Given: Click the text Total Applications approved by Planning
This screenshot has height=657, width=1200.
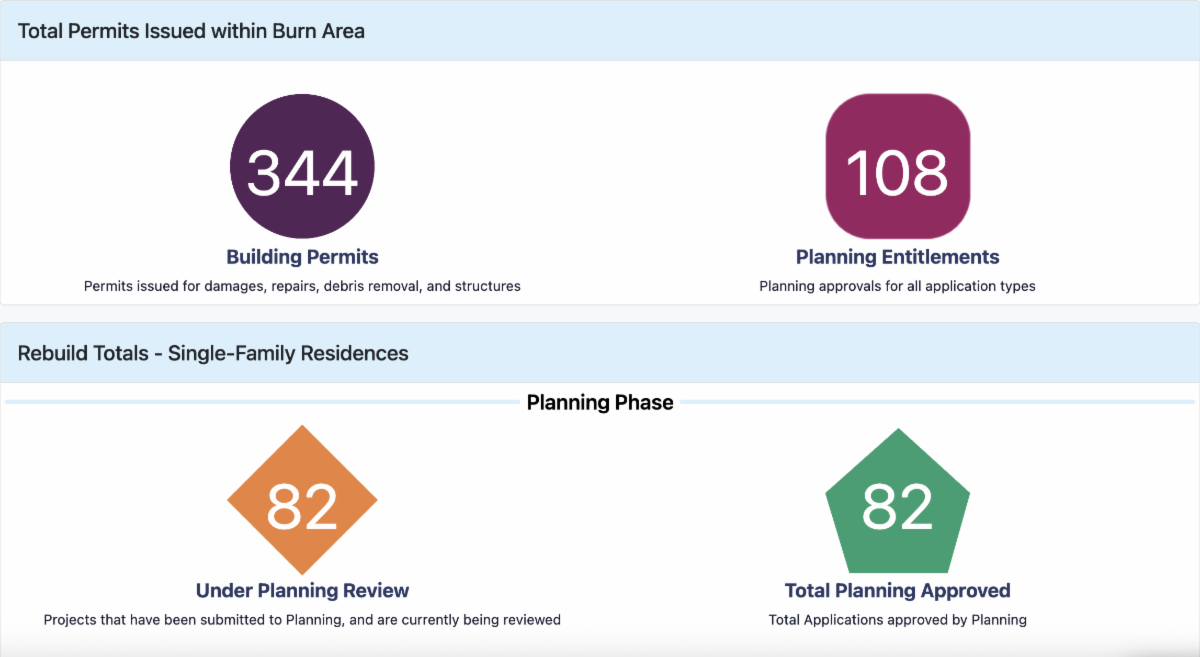Looking at the screenshot, I should [x=897, y=619].
